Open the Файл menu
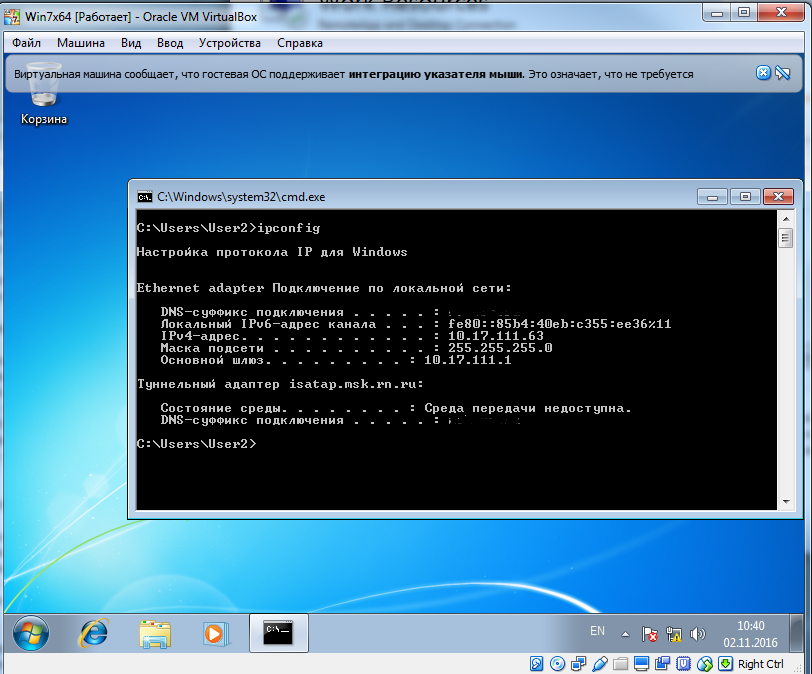 click(26, 43)
